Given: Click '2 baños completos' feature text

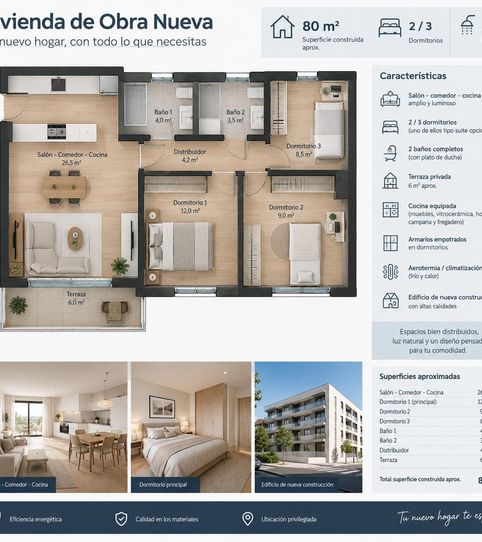Looking at the screenshot, I should (x=436, y=149).
